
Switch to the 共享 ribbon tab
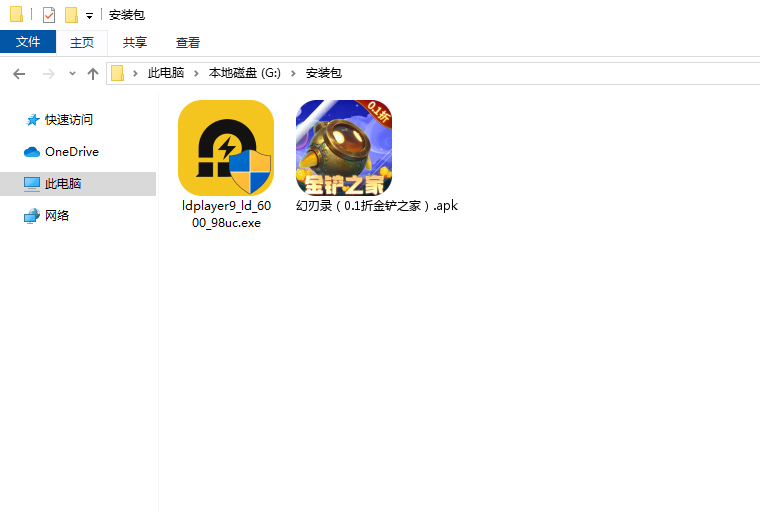[135, 42]
